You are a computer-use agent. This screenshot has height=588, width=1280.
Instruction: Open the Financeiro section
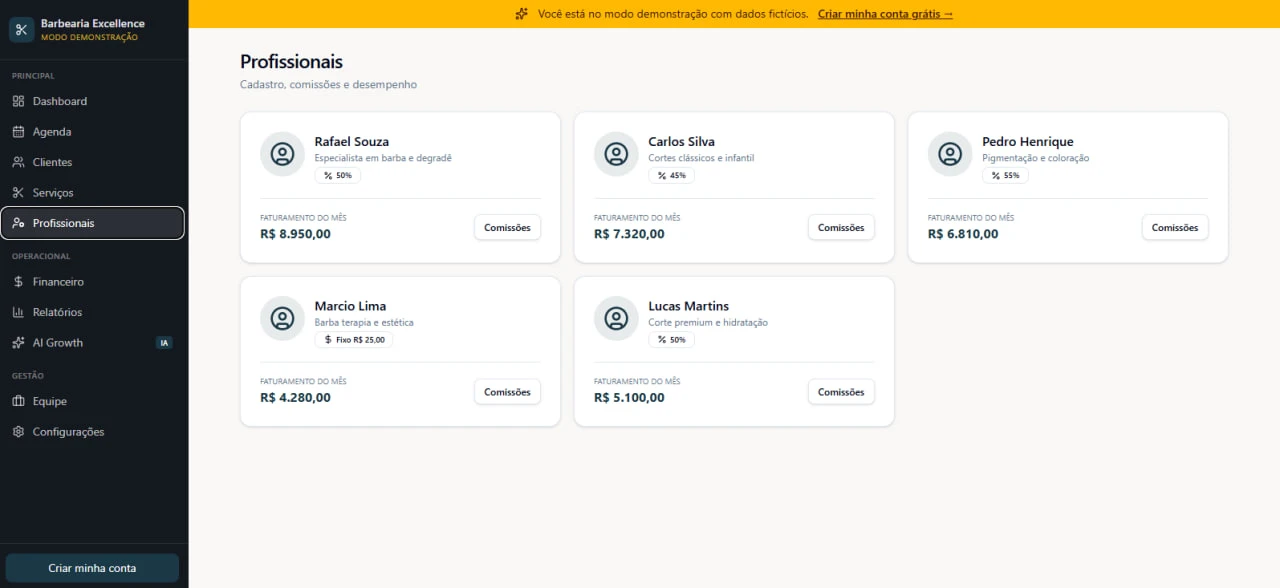(93, 282)
